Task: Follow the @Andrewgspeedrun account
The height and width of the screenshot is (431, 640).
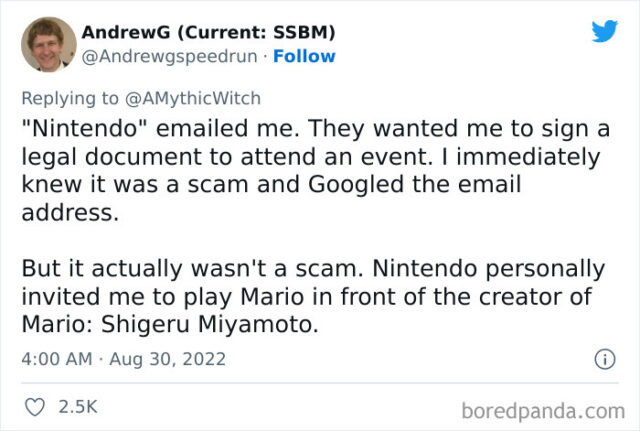Action: pyautogui.click(x=304, y=55)
